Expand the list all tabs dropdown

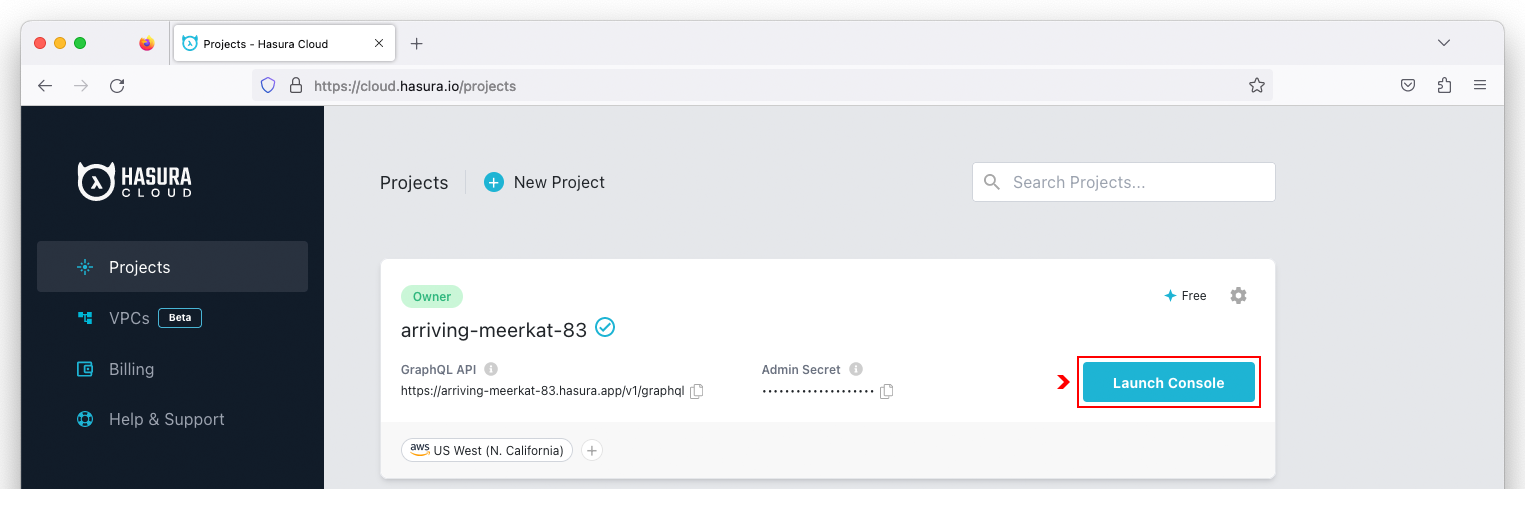[1444, 43]
